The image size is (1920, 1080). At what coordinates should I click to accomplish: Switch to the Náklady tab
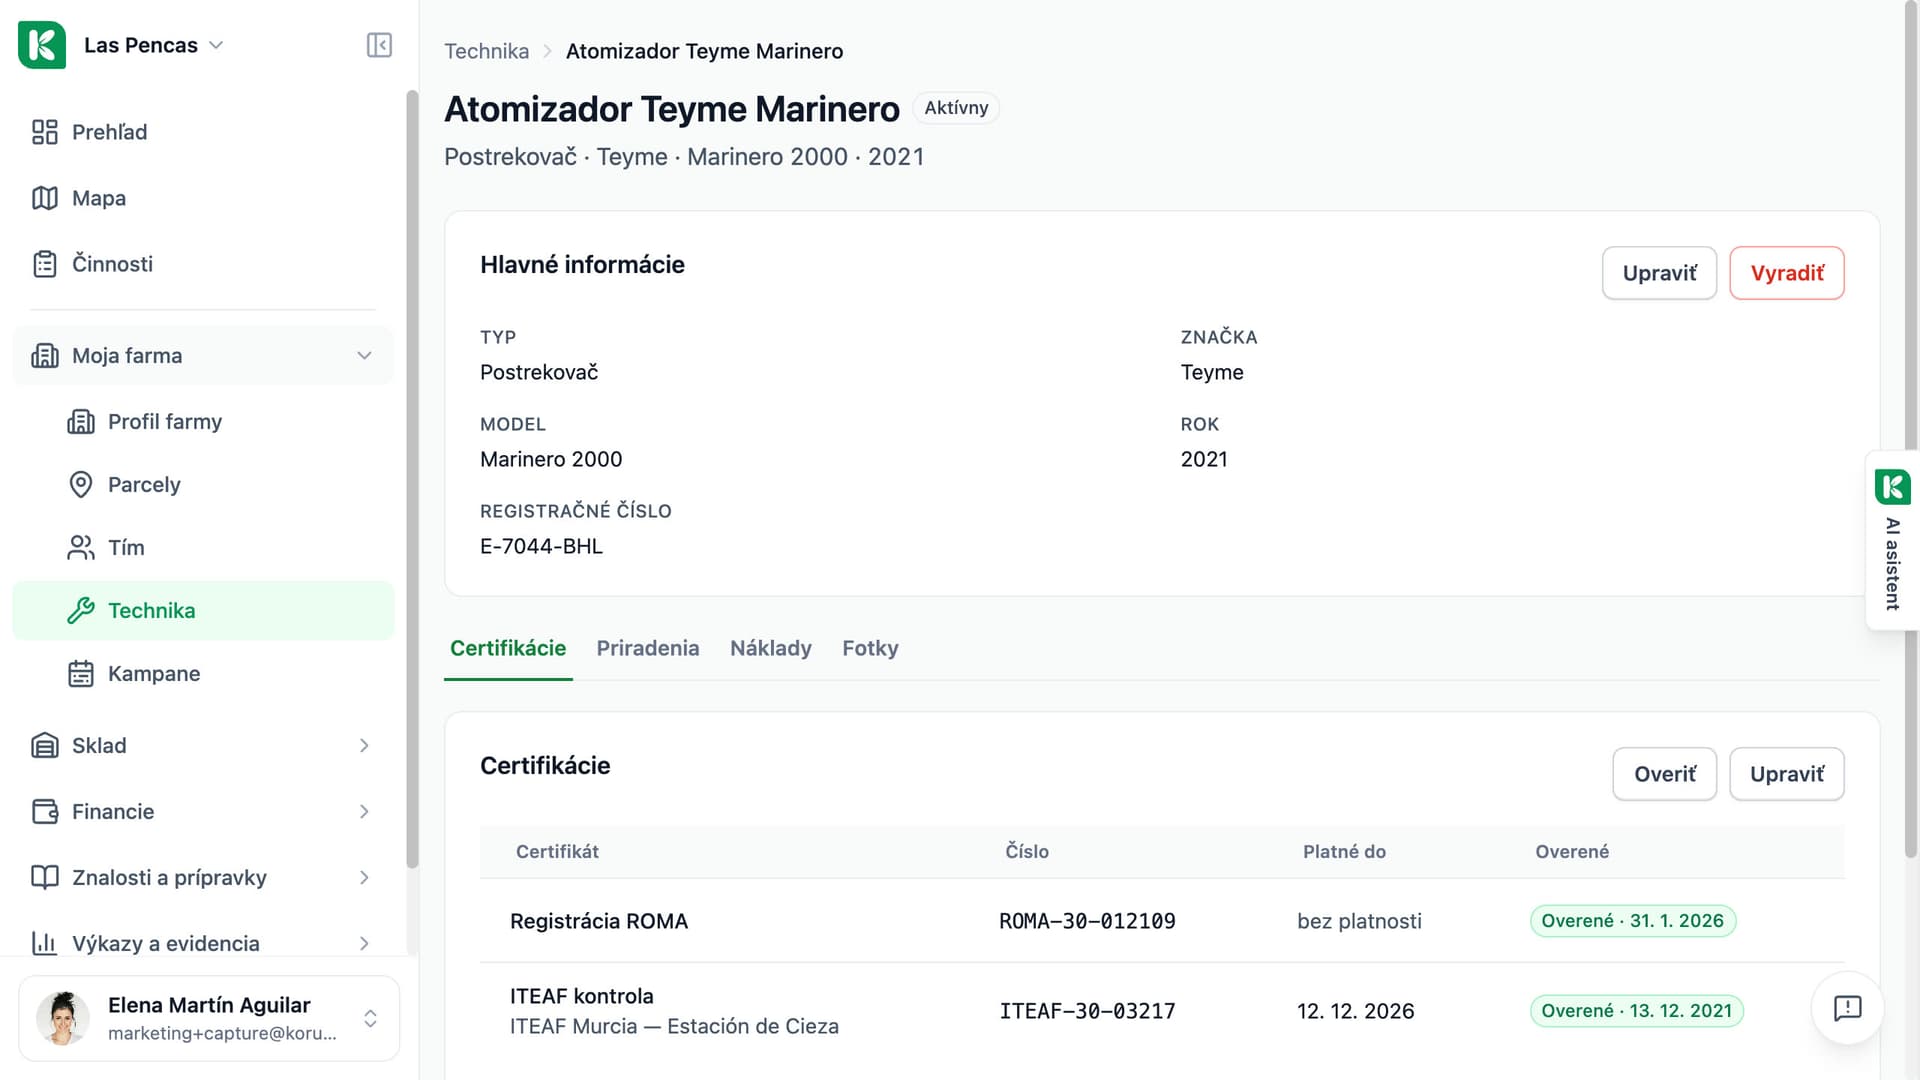[771, 649]
